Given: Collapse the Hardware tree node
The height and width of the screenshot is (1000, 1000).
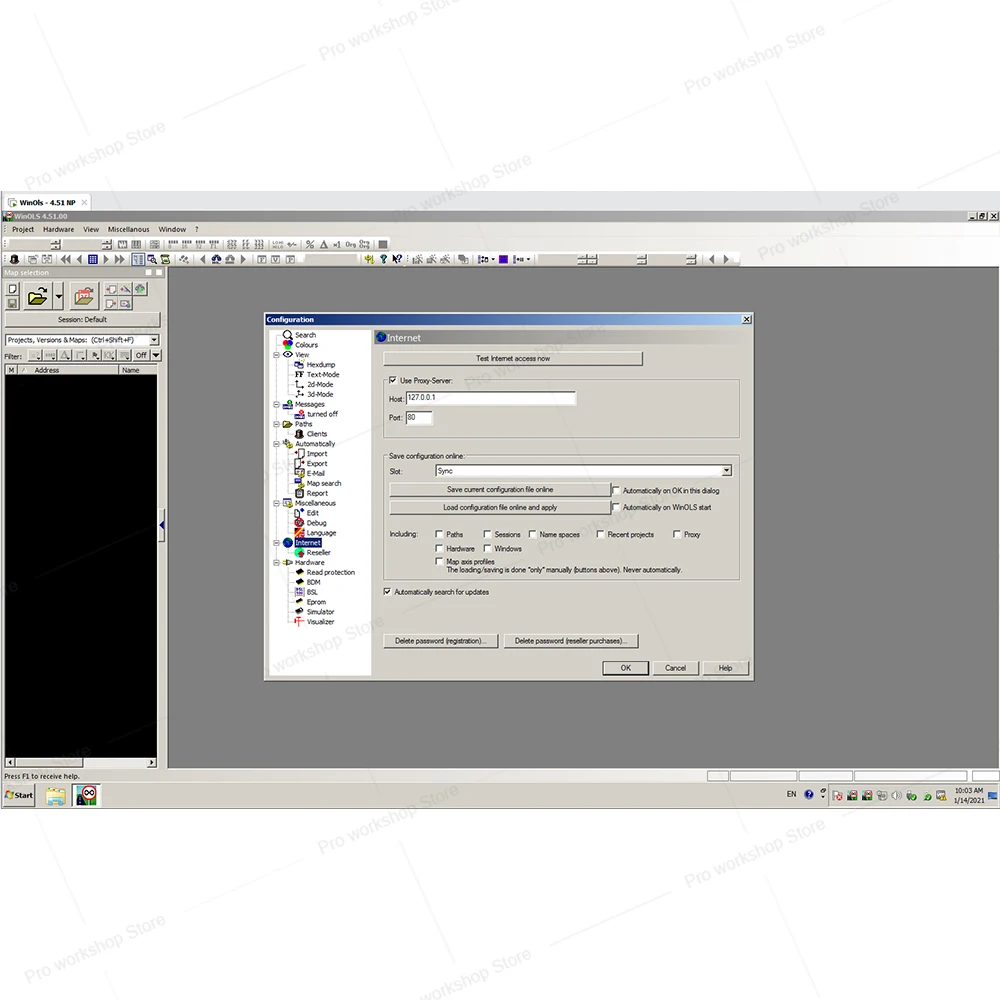Looking at the screenshot, I should [x=277, y=562].
